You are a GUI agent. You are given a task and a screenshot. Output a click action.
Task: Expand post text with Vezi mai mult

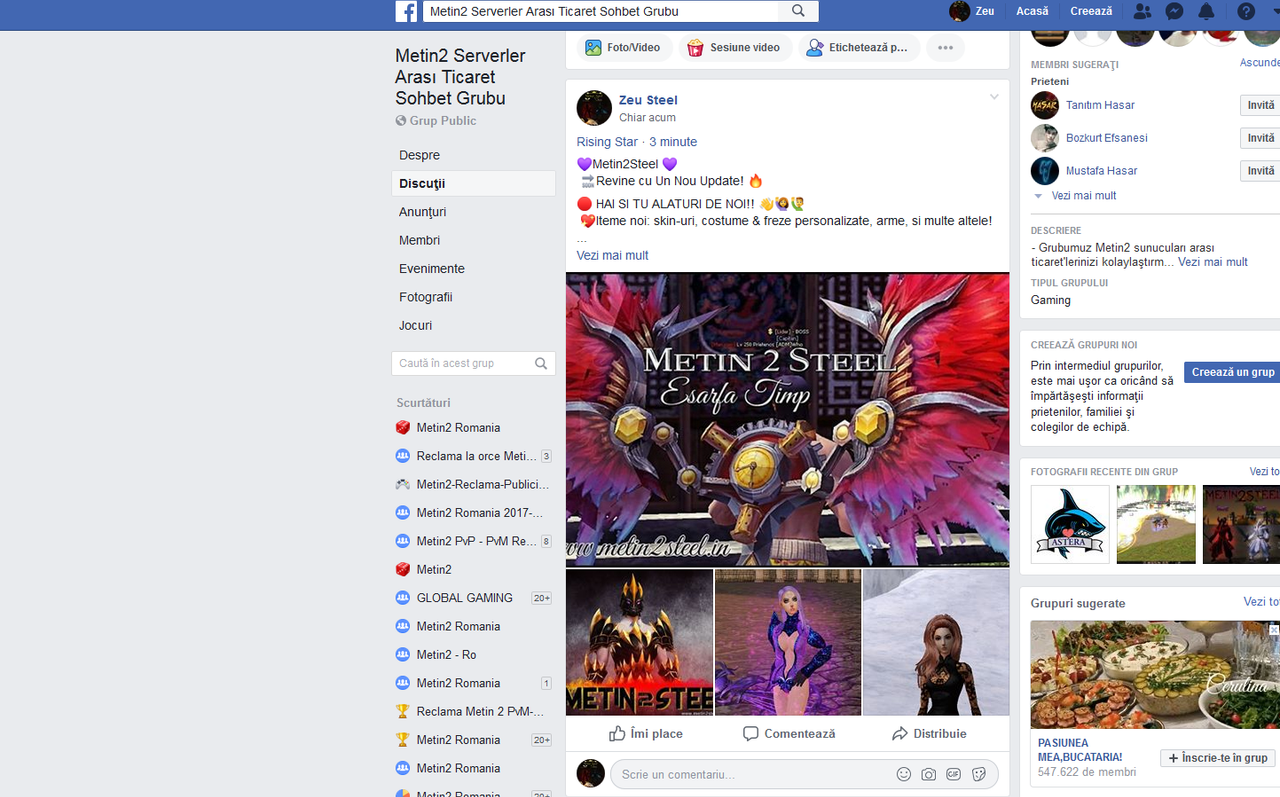tap(612, 256)
